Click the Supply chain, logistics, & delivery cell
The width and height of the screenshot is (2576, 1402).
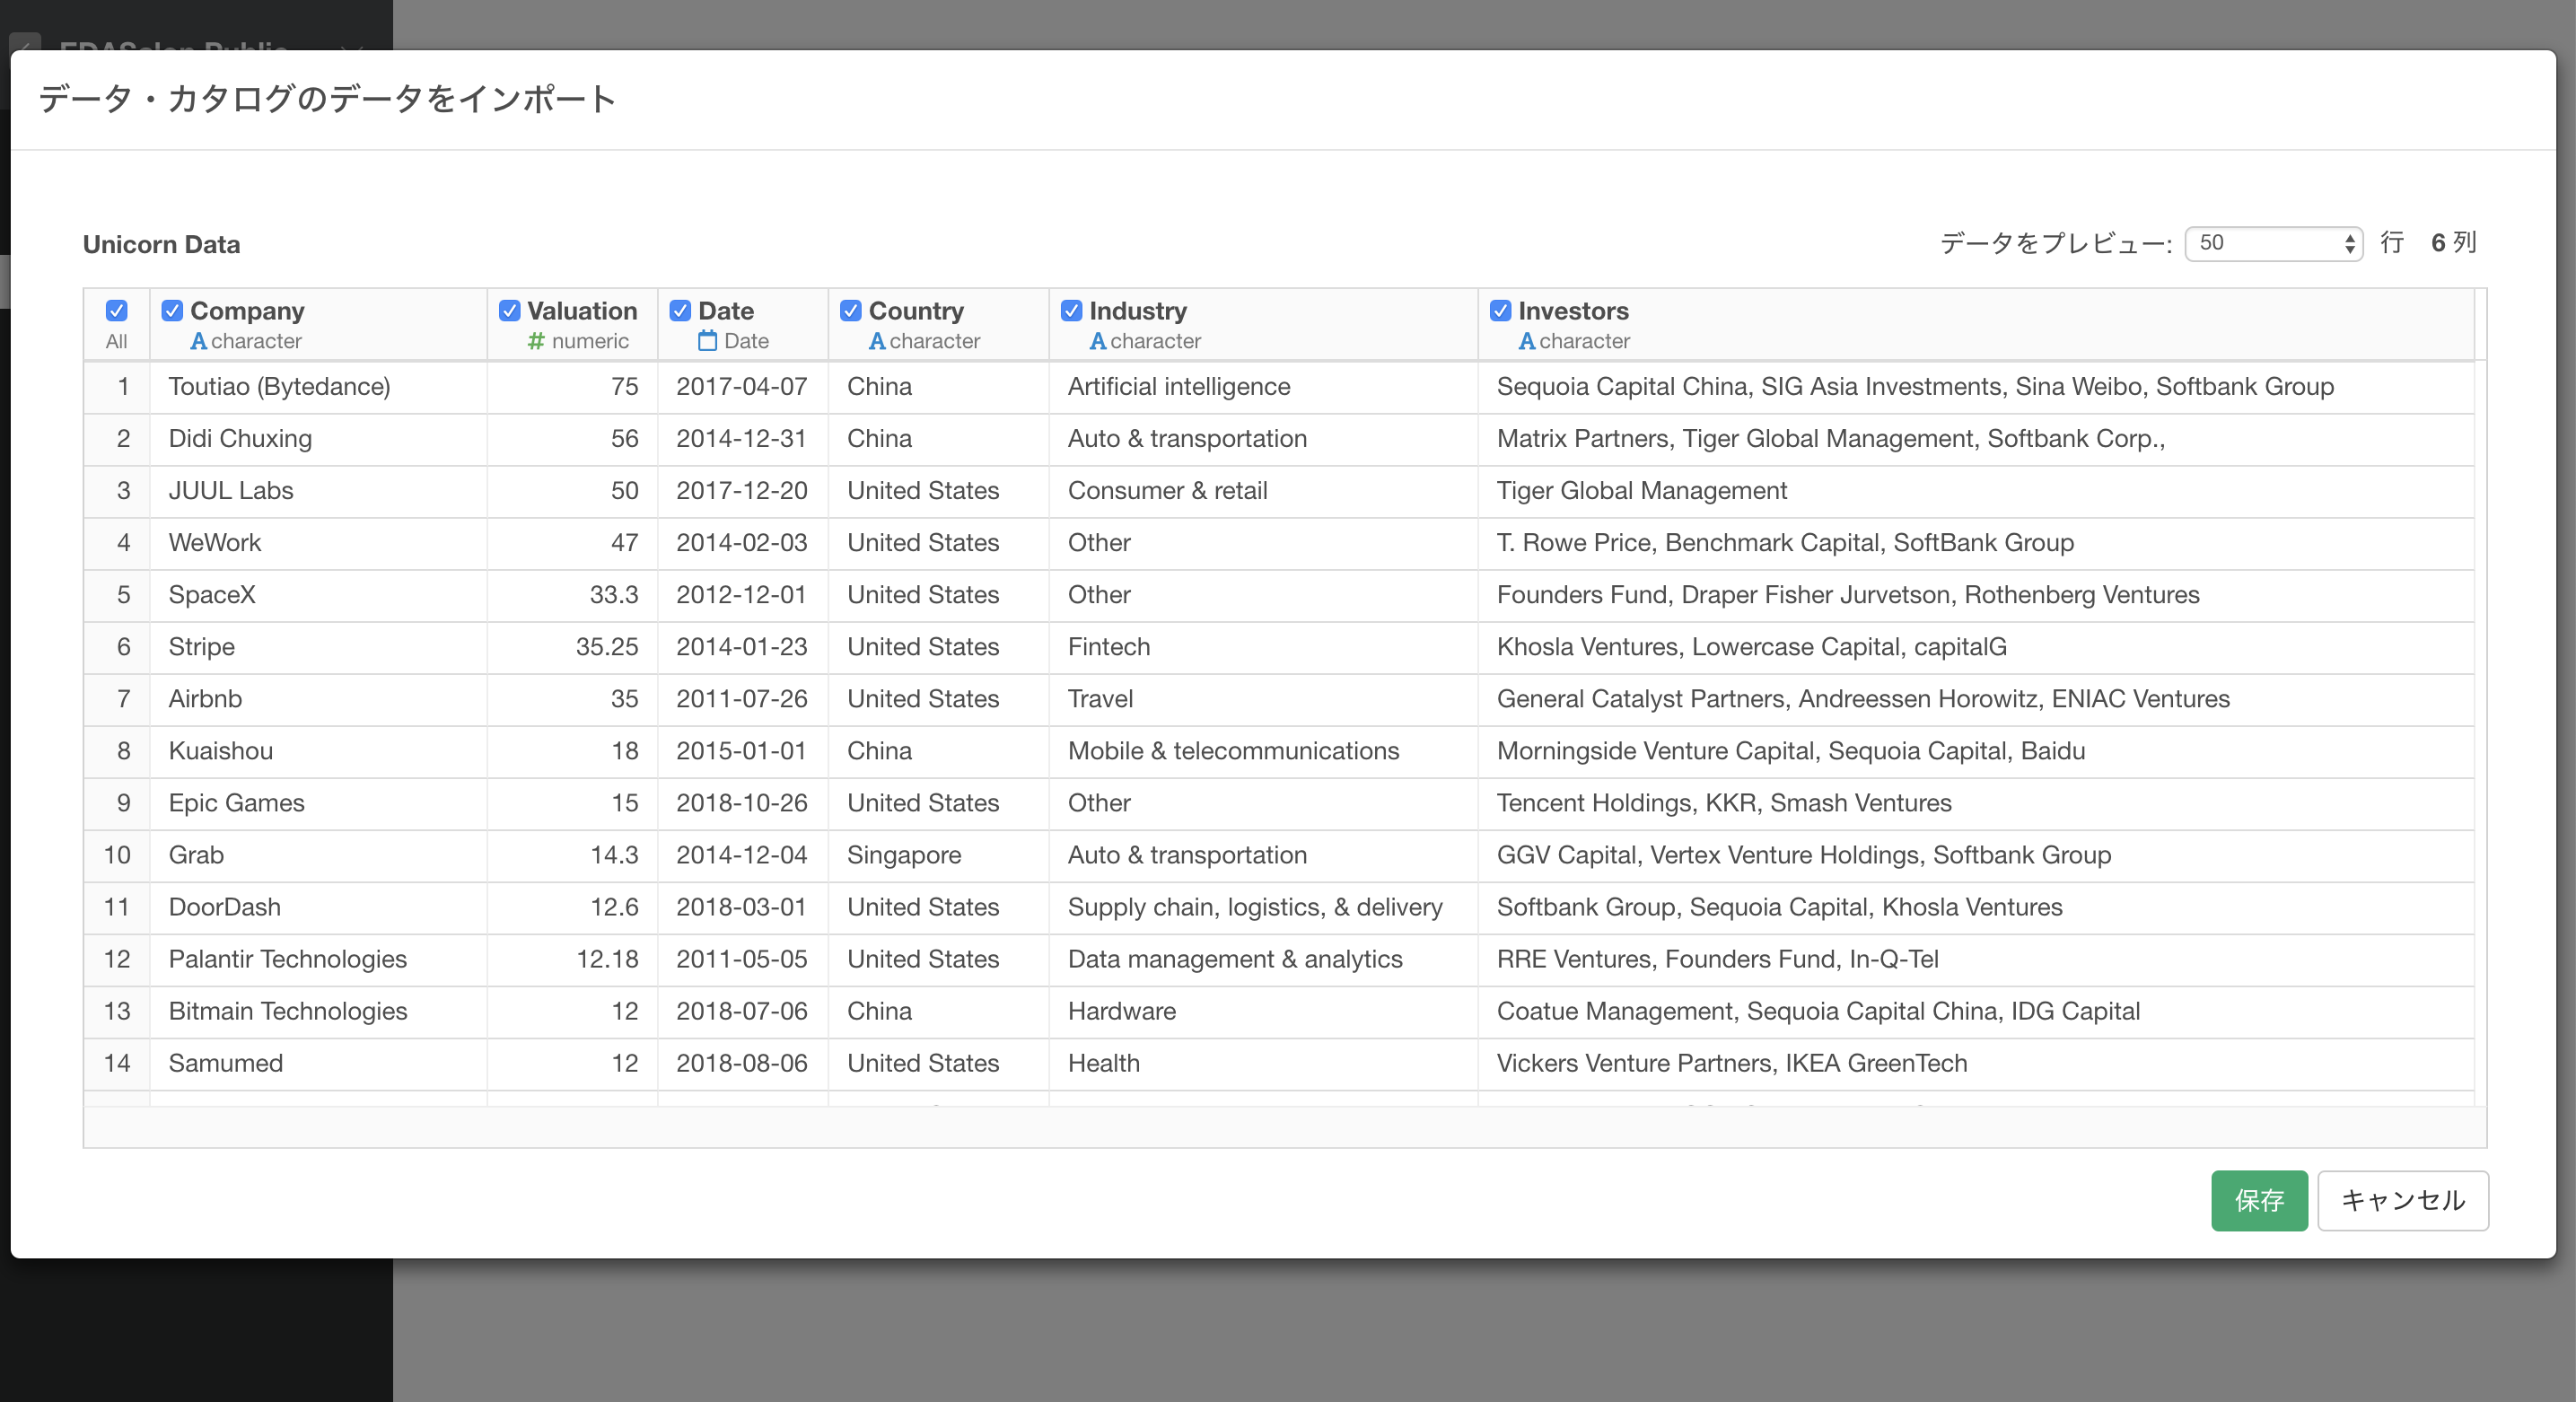point(1263,907)
